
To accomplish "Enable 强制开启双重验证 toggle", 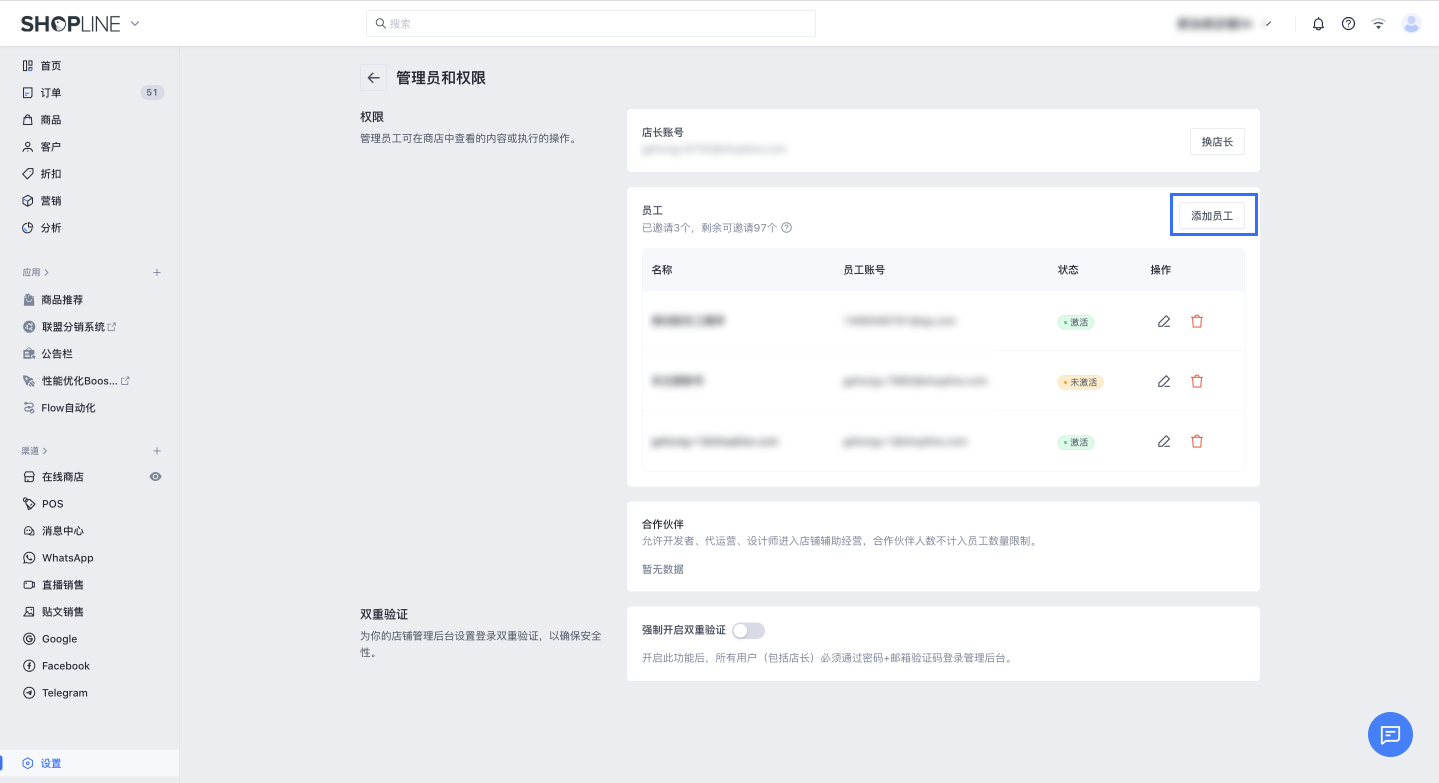I will click(748, 630).
